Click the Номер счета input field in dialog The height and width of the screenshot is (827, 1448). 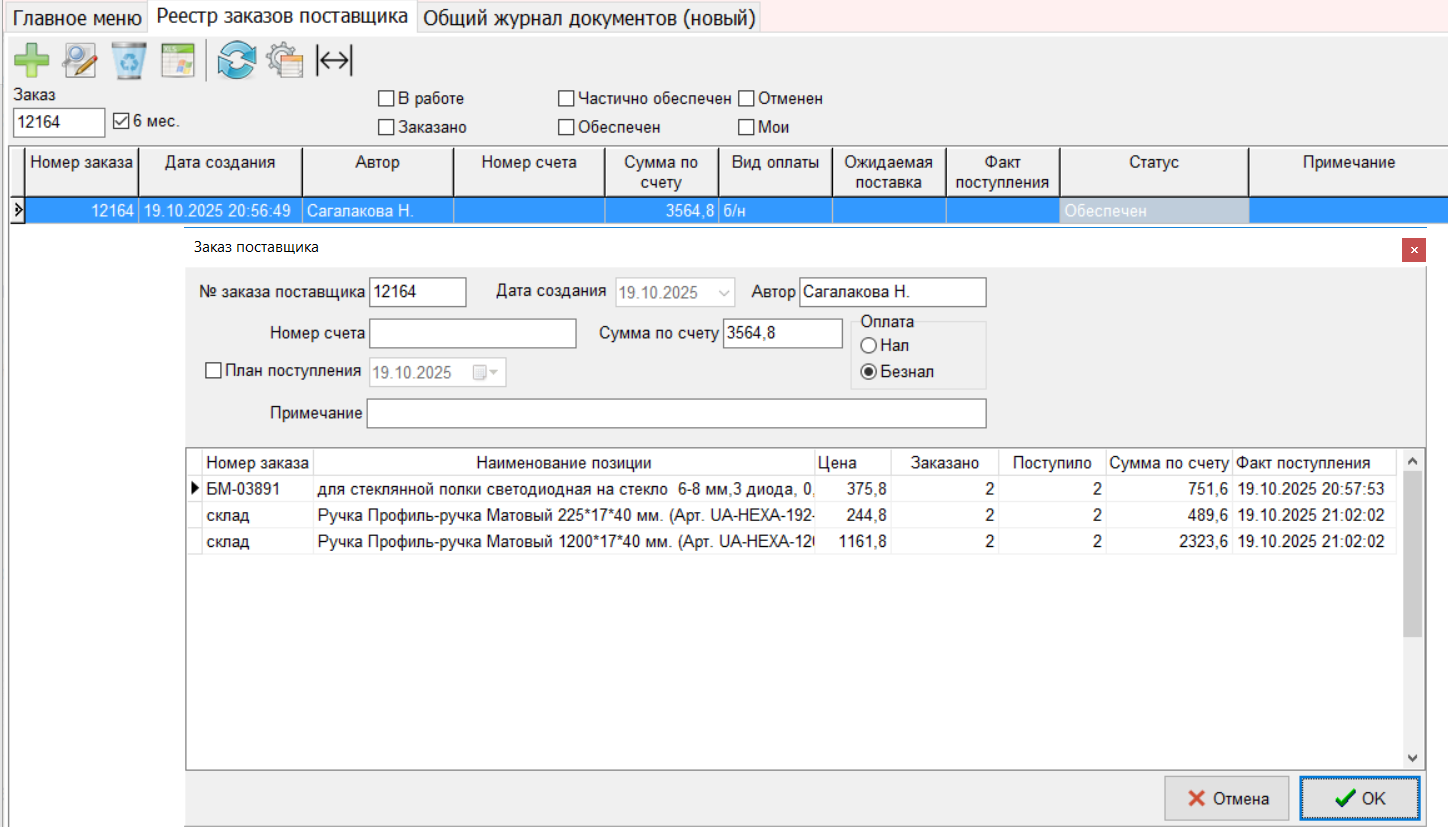pos(472,333)
